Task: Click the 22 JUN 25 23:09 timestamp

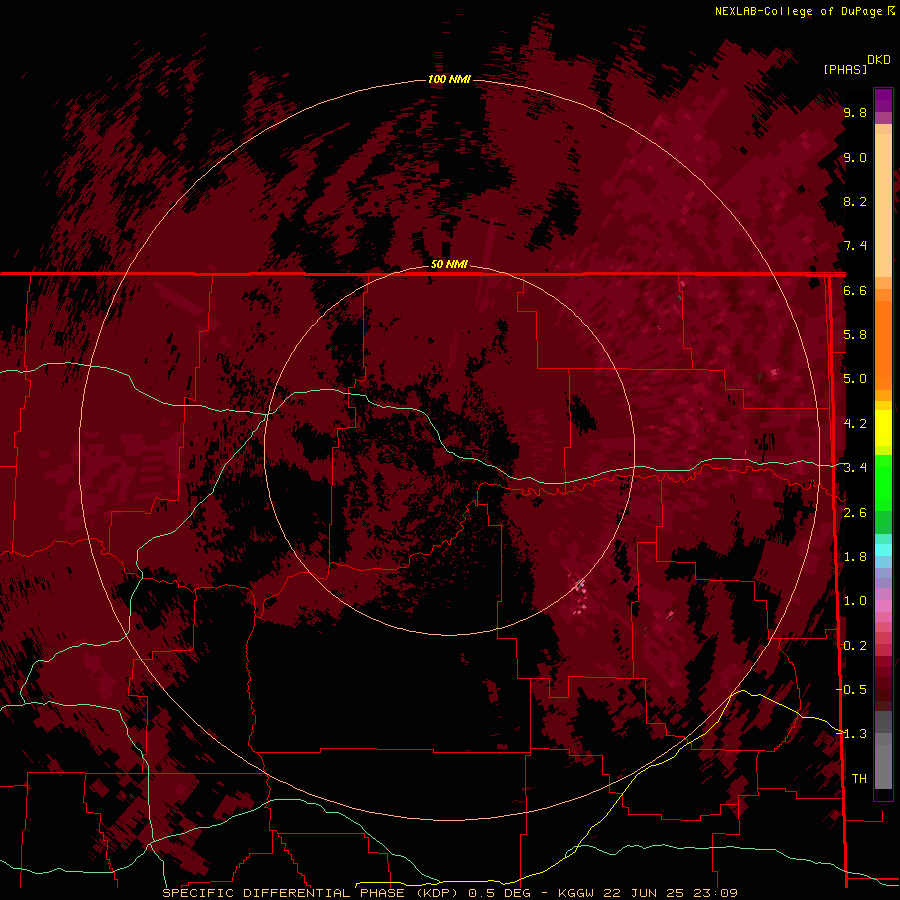Action: coord(670,893)
